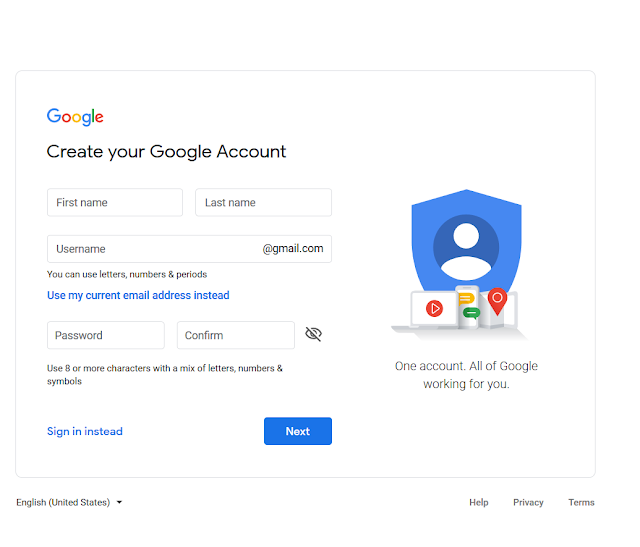Screen dimensions: 640x547
Task: Click the green chat bubble icon
Action: pyautogui.click(x=471, y=313)
